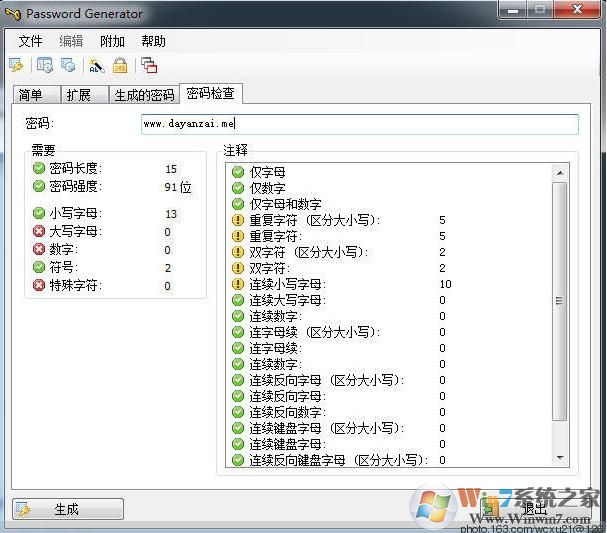Image resolution: width=607 pixels, height=533 pixels.
Task: Switch to the 简单 tab
Action: point(31,95)
